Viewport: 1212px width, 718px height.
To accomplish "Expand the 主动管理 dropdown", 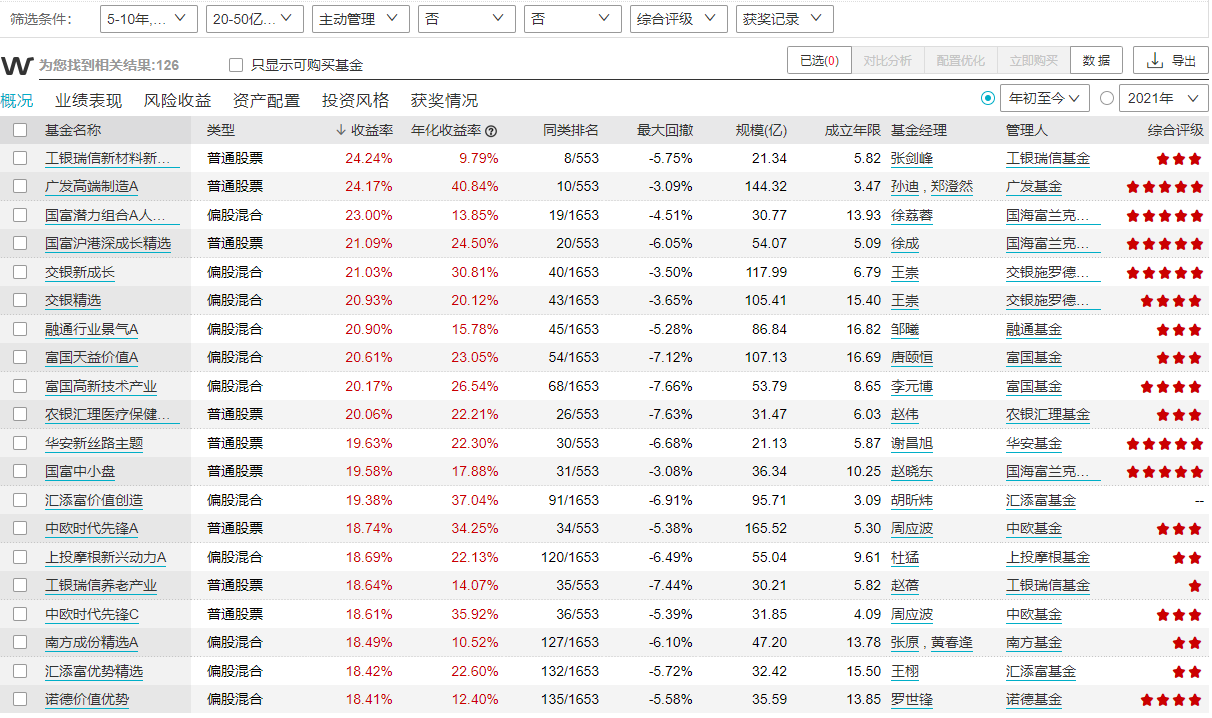I will [361, 19].
